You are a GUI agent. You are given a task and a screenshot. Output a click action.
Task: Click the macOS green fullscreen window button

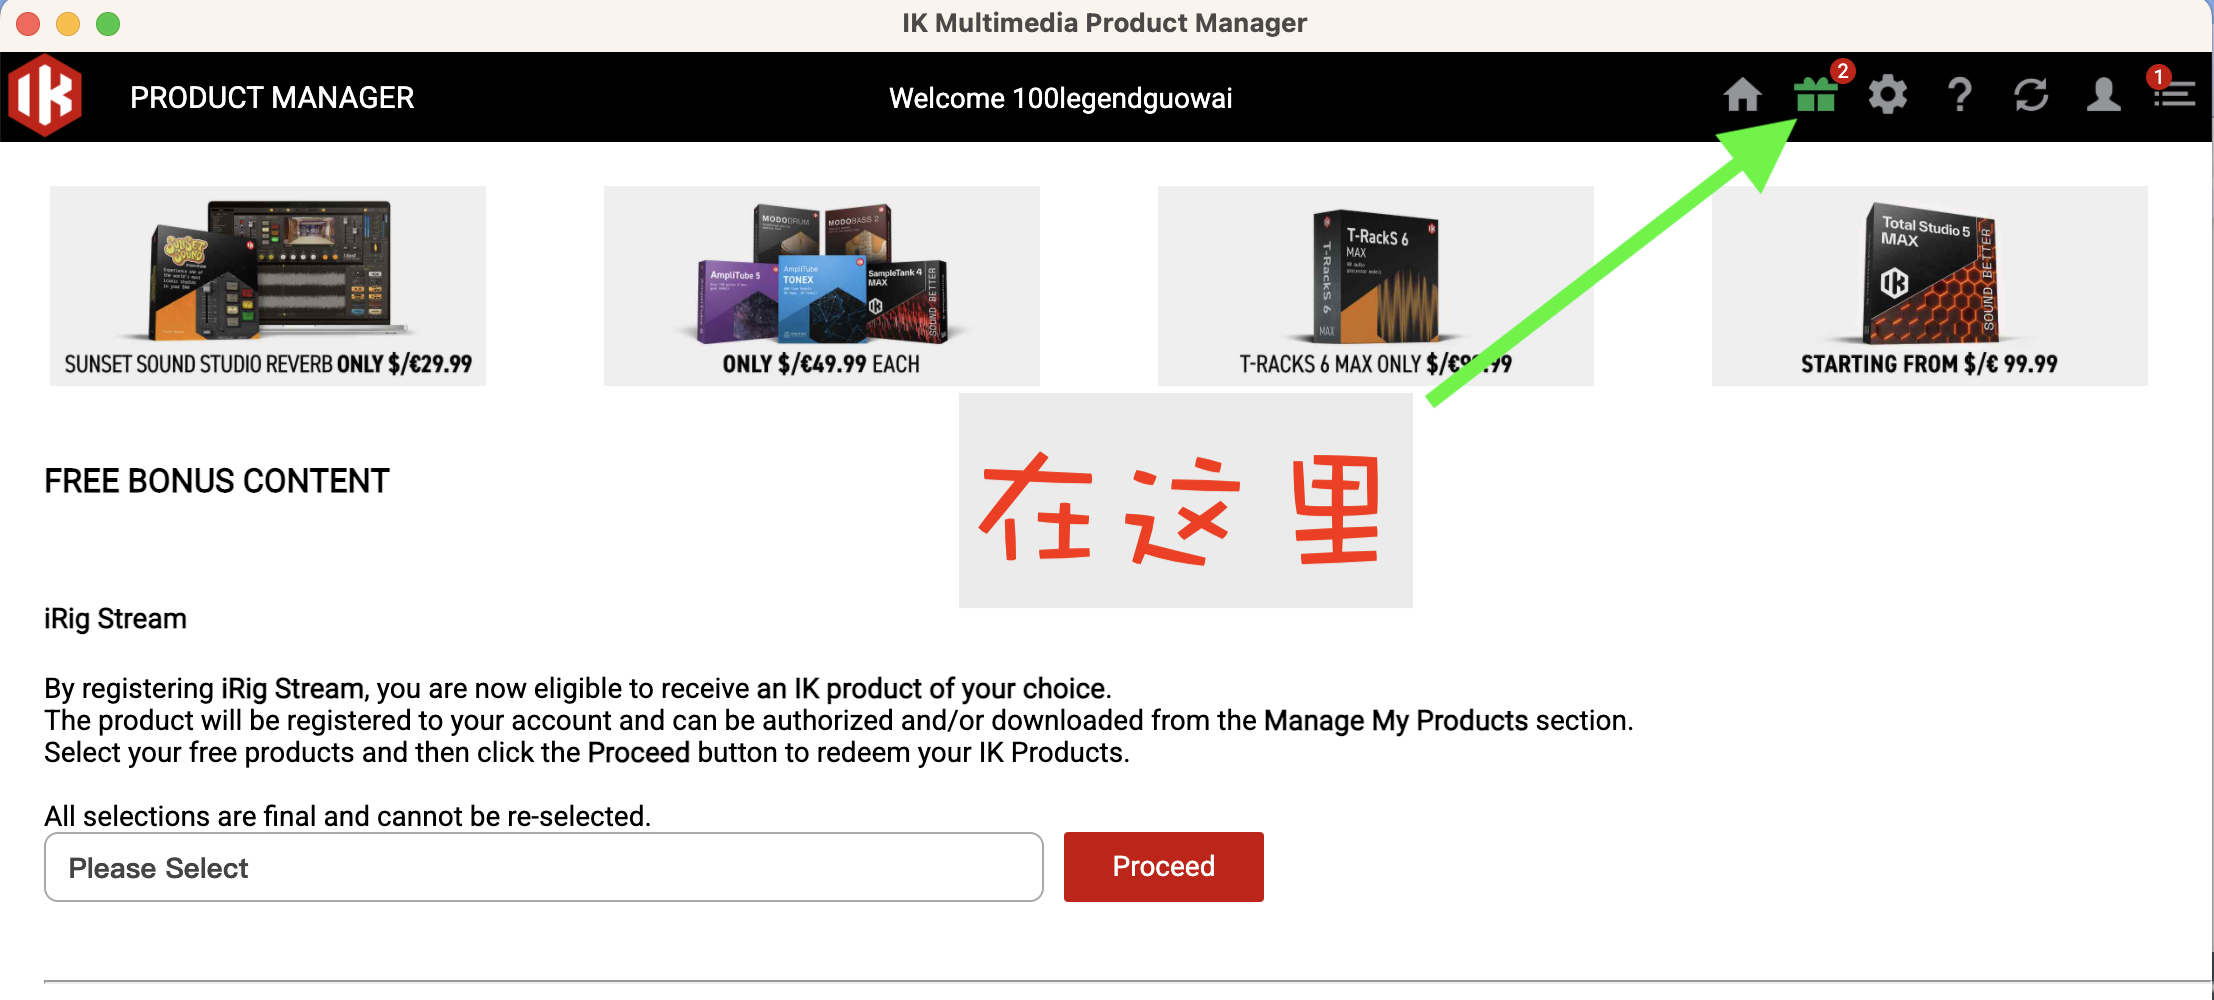(108, 23)
